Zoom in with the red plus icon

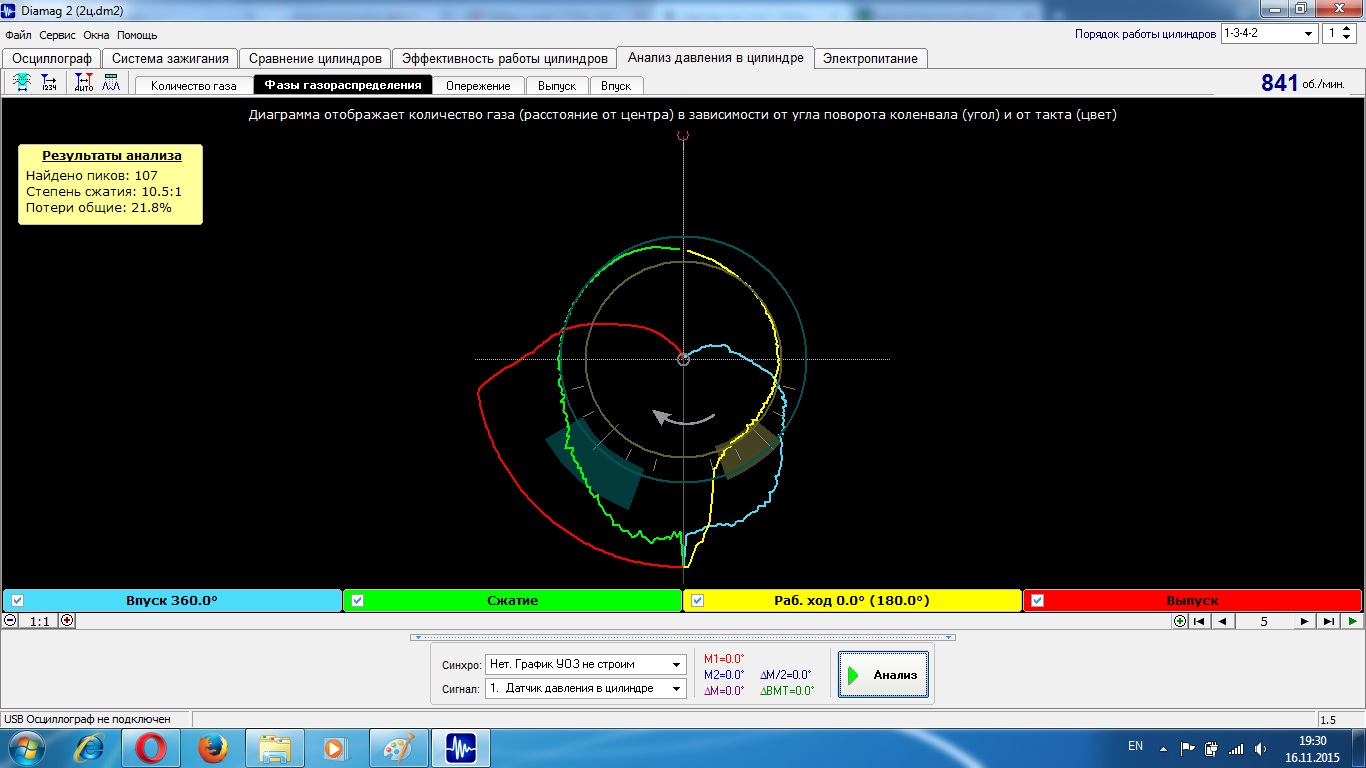tap(68, 620)
